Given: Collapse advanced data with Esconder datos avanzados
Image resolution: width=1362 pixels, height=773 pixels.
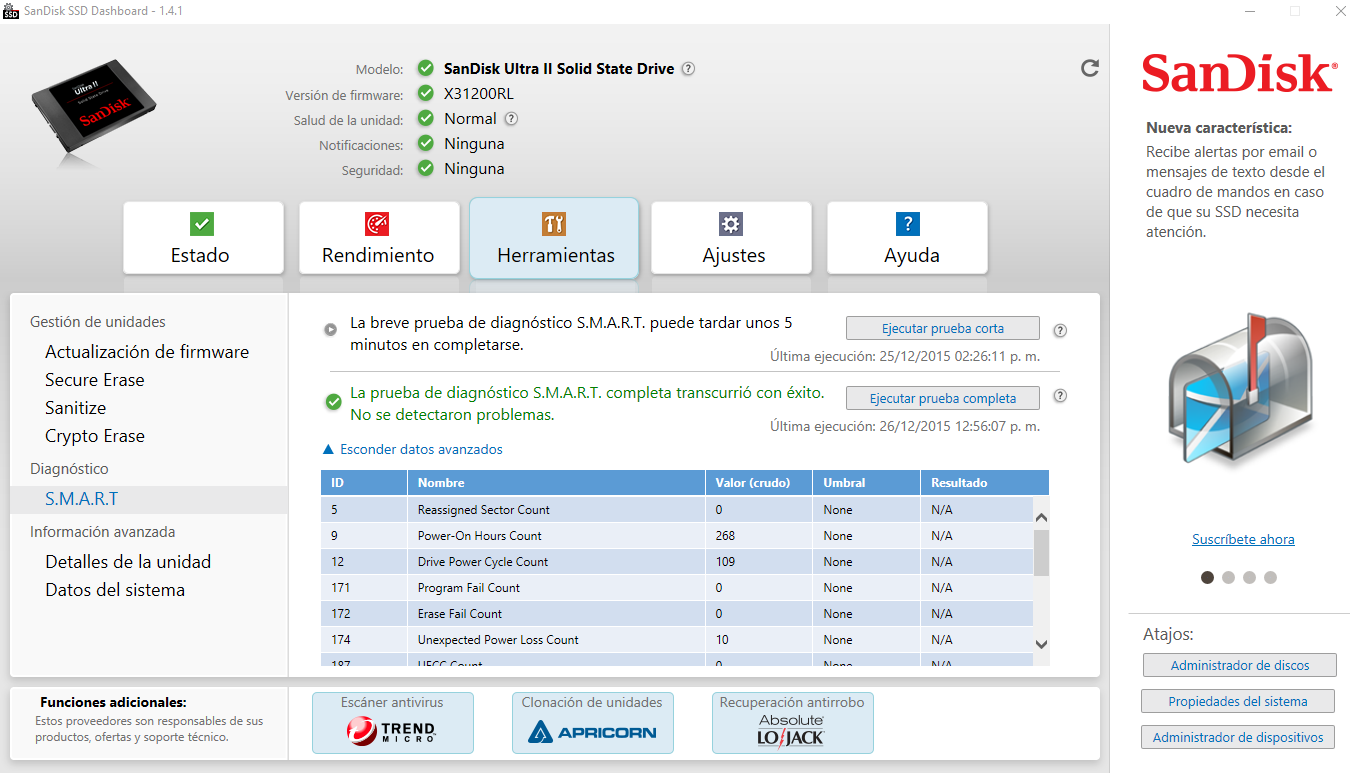Looking at the screenshot, I should pos(412,450).
